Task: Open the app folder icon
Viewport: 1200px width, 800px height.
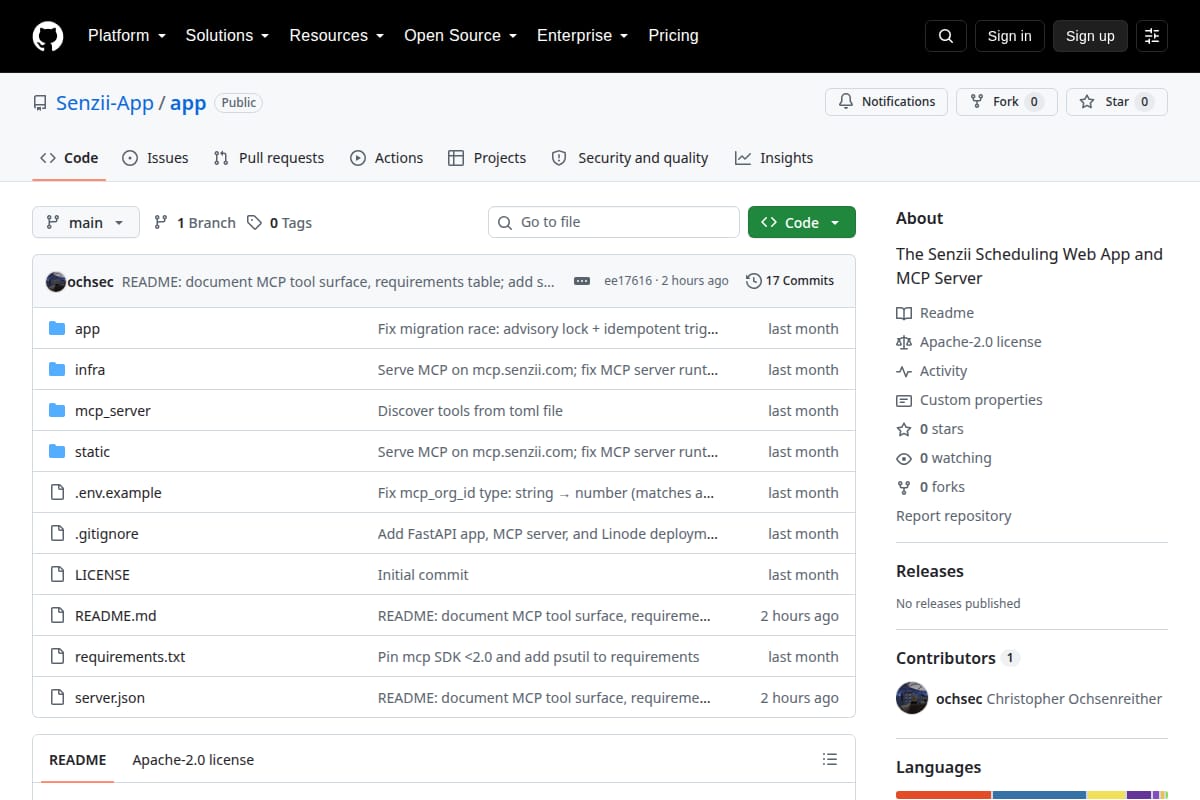Action: point(57,329)
